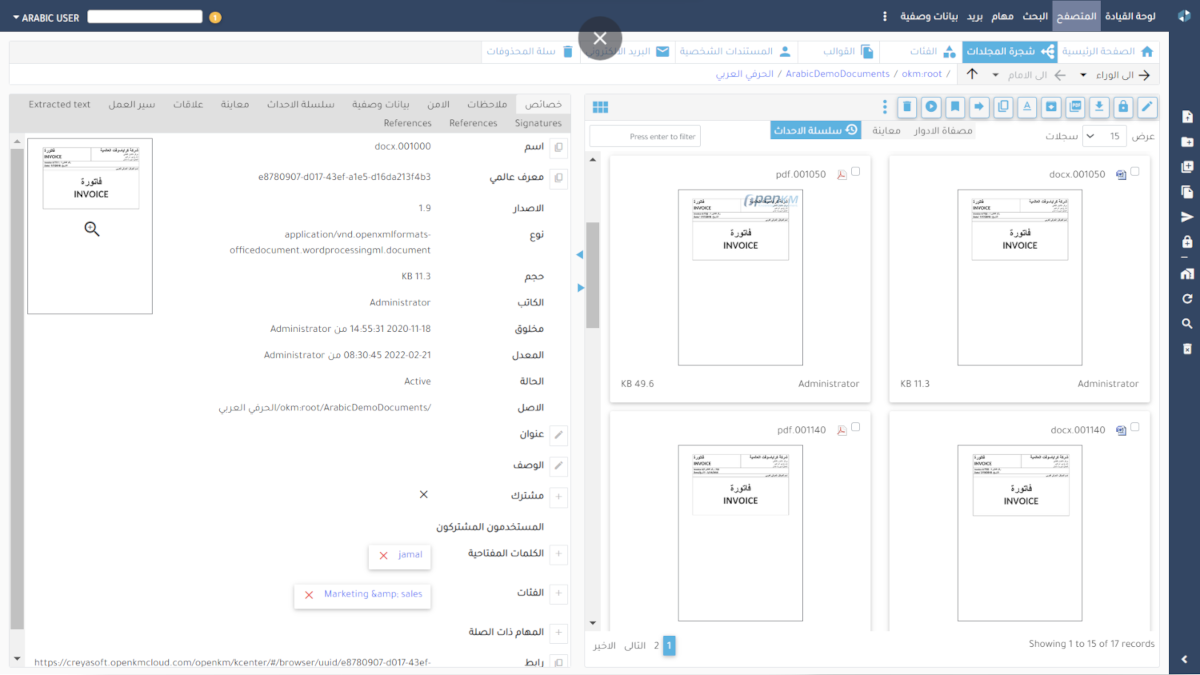Remove the Marketing & sales category tag
This screenshot has width=1200, height=675.
(309, 594)
